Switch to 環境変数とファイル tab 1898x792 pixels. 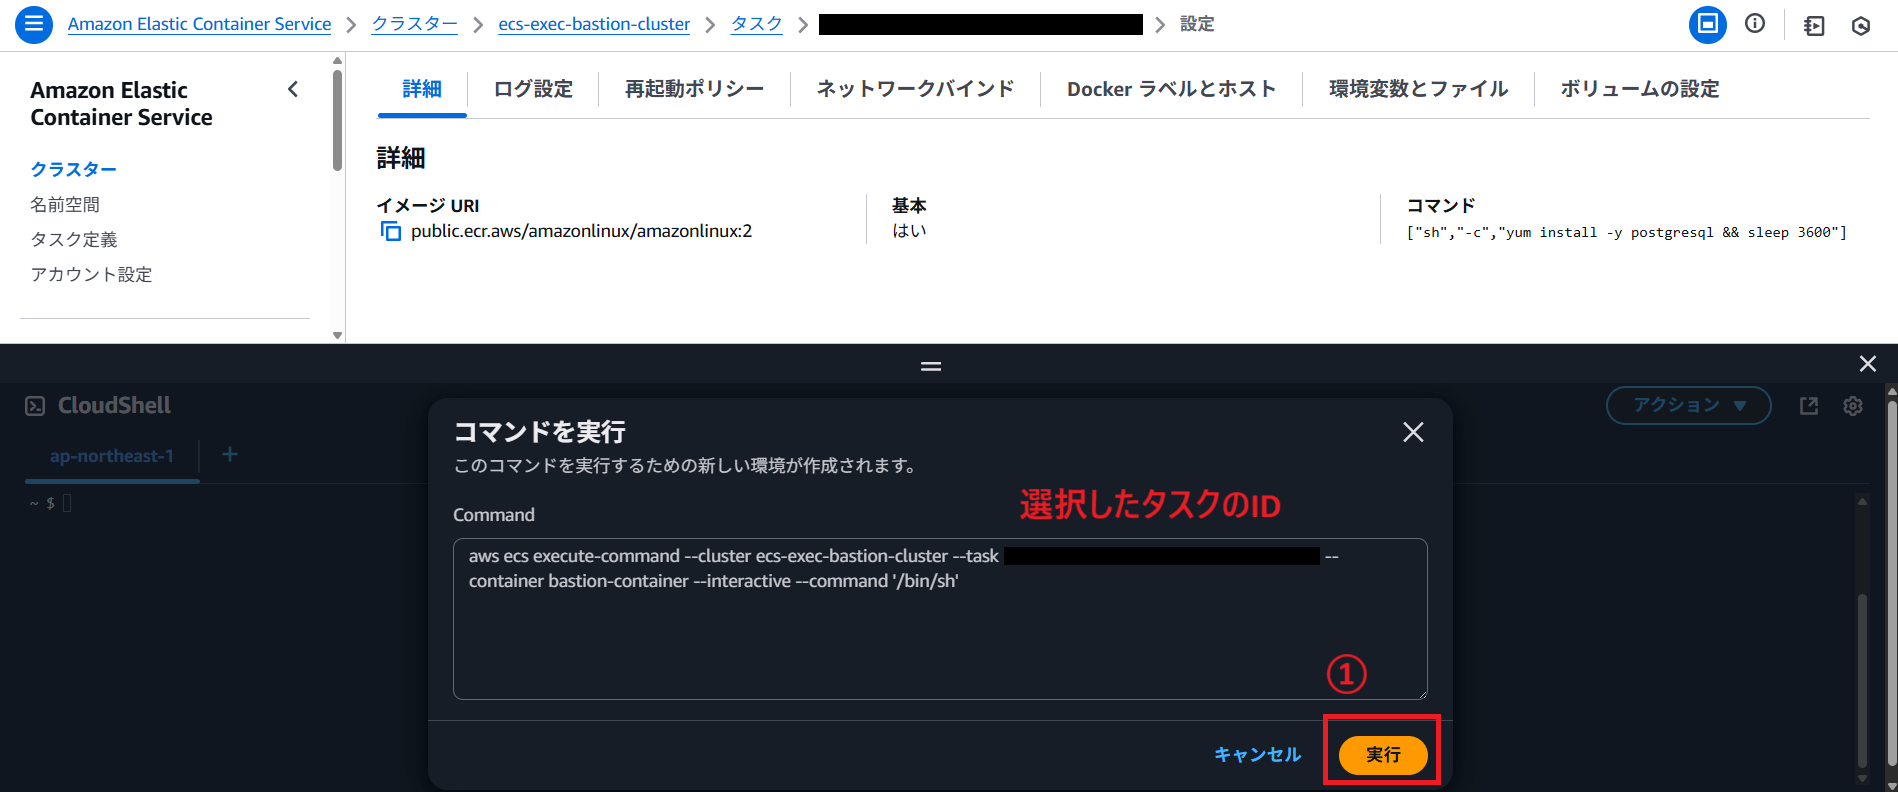click(1418, 89)
